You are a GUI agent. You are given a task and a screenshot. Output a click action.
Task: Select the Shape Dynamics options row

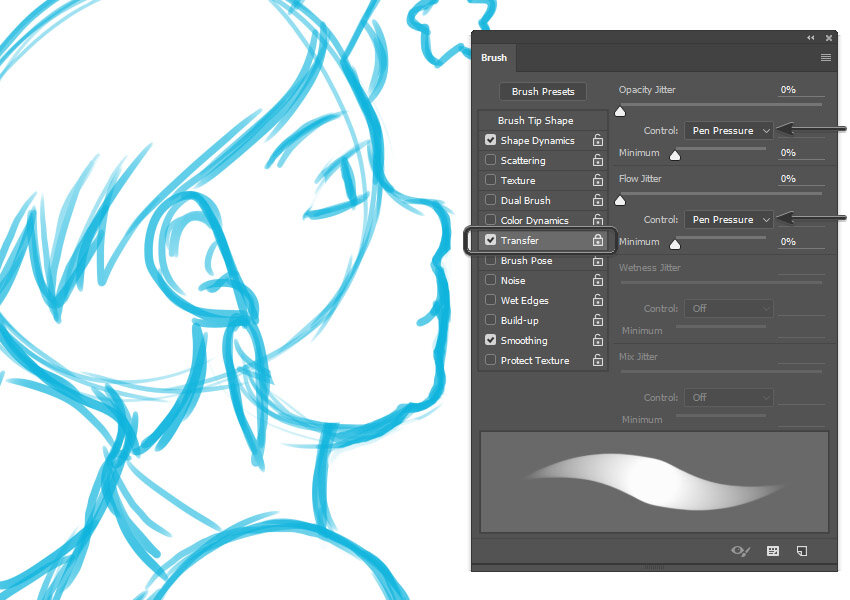coord(543,140)
